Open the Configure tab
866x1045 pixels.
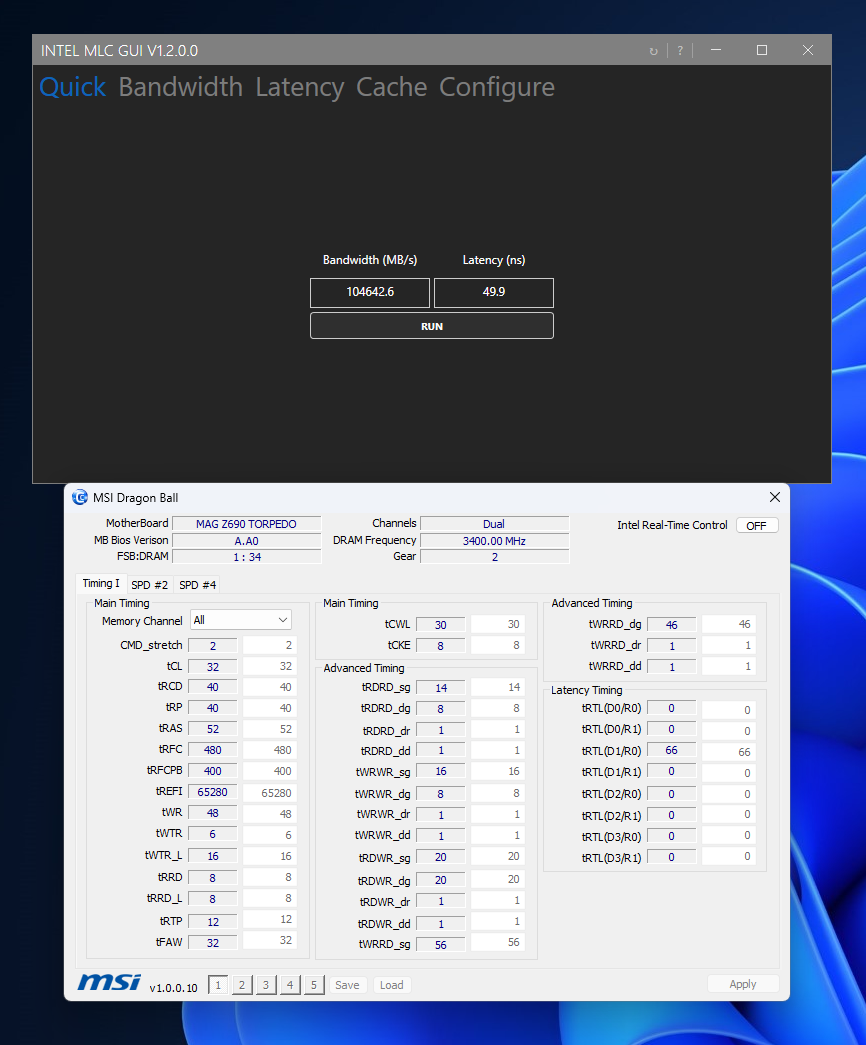497,87
